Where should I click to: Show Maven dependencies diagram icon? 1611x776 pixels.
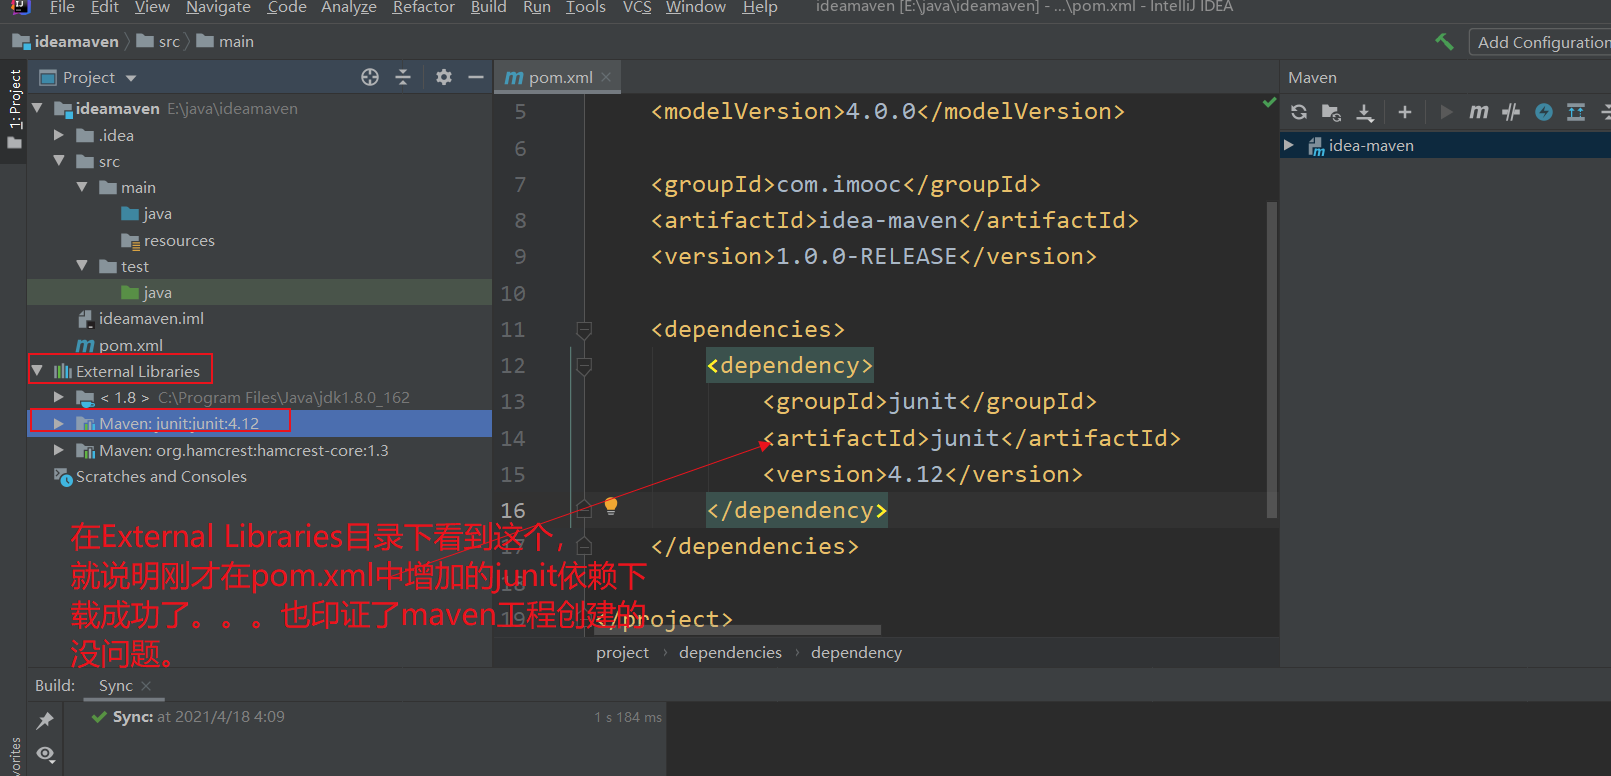point(1576,112)
